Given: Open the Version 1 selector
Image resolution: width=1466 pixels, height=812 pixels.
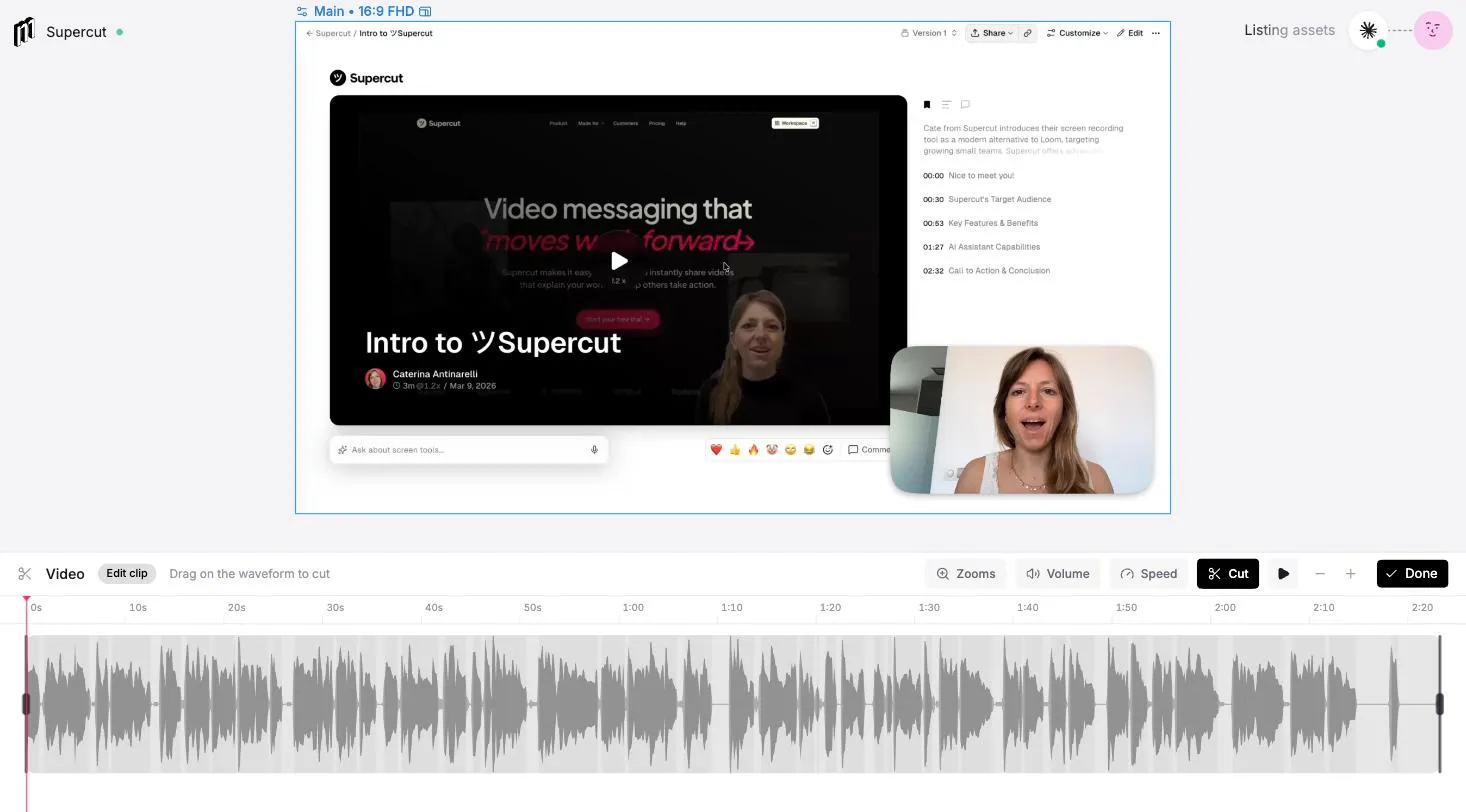Looking at the screenshot, I should point(929,33).
